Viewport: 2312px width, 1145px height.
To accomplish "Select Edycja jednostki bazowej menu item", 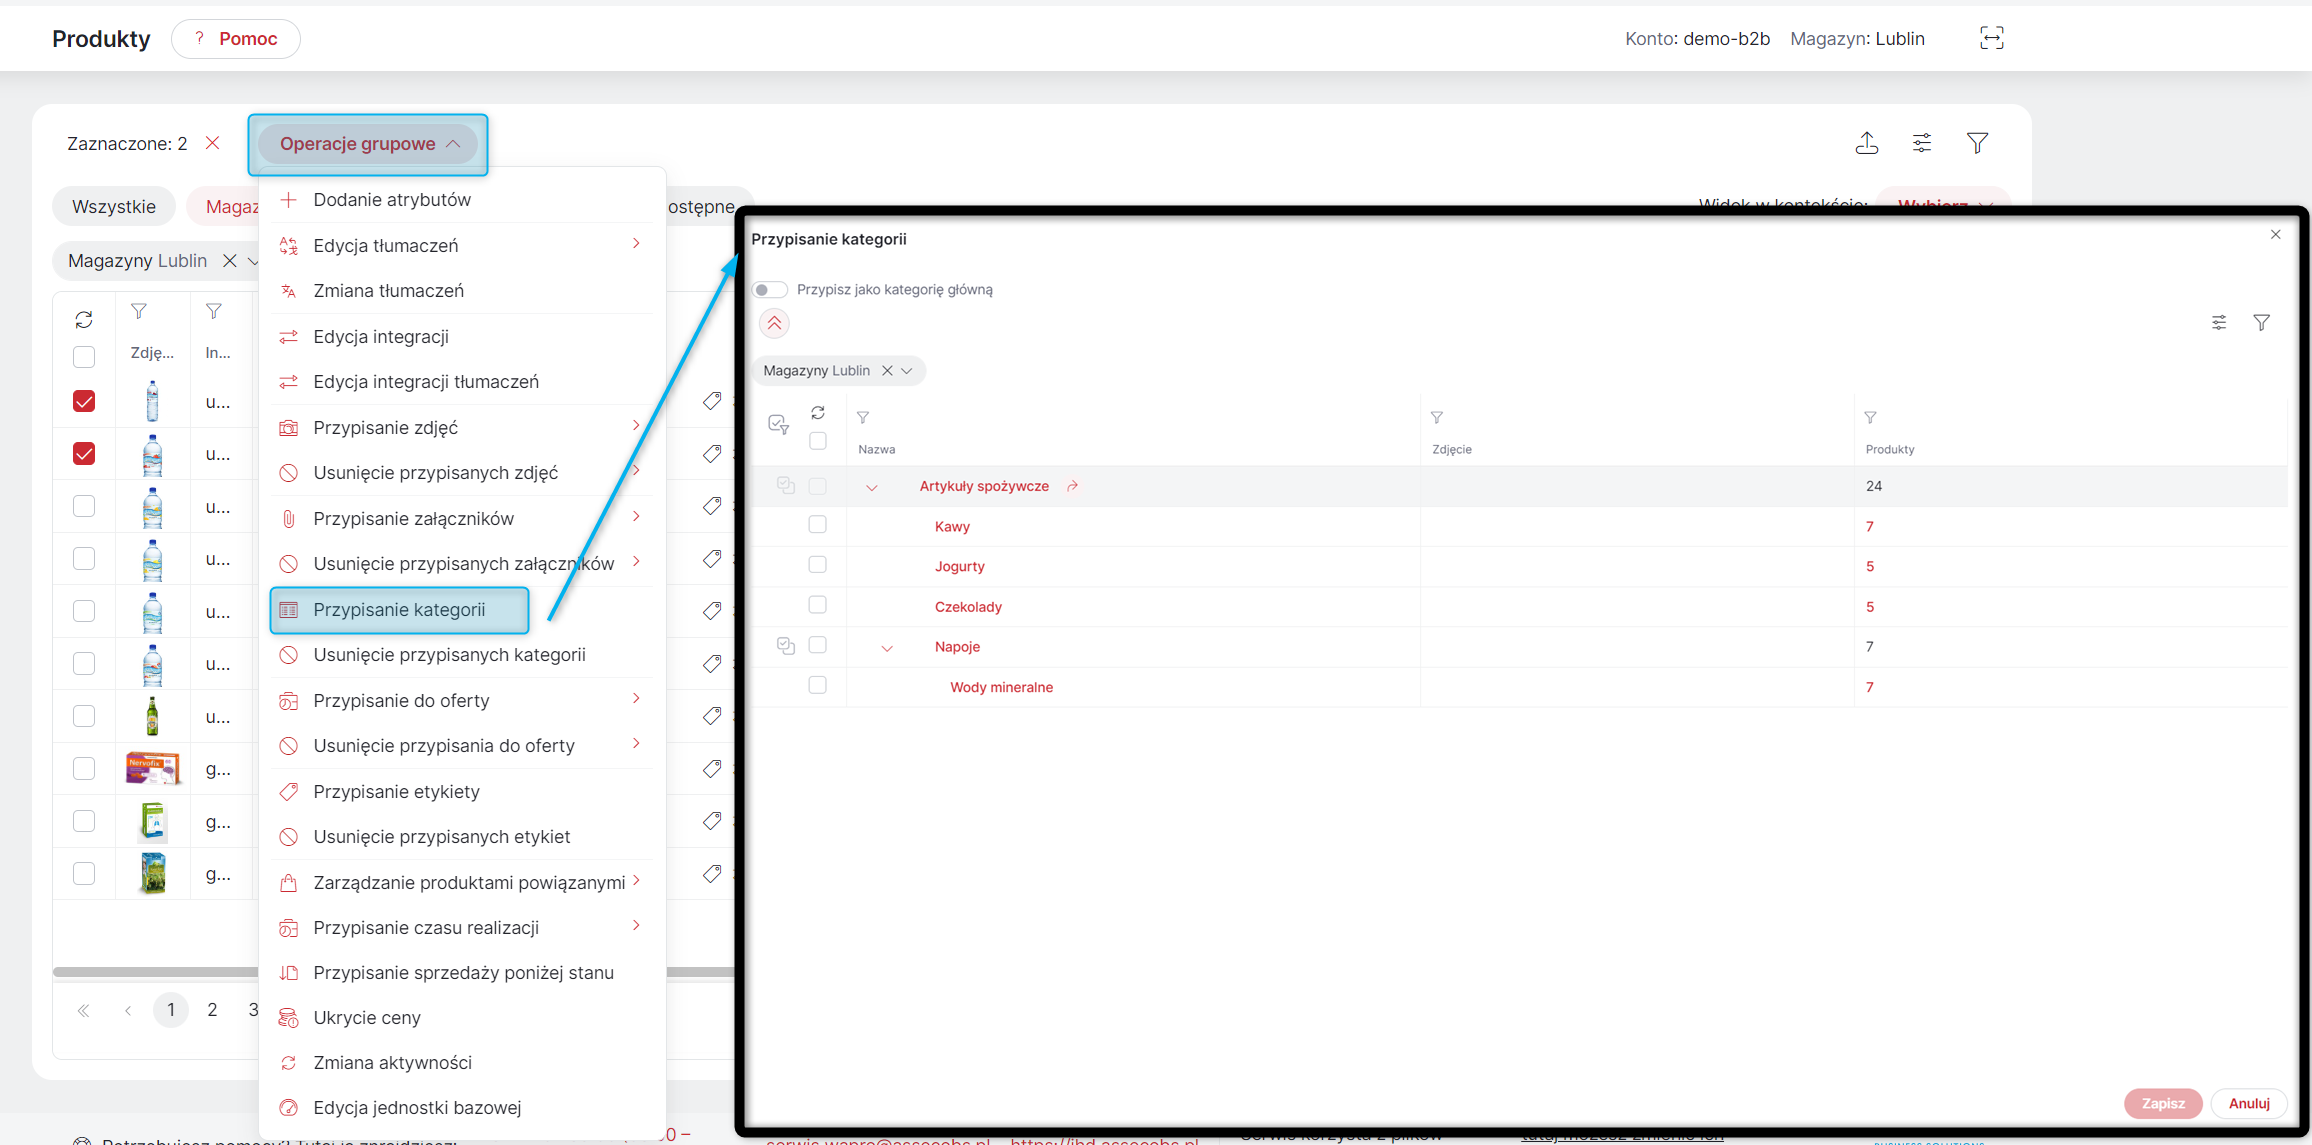I will click(x=462, y=1108).
